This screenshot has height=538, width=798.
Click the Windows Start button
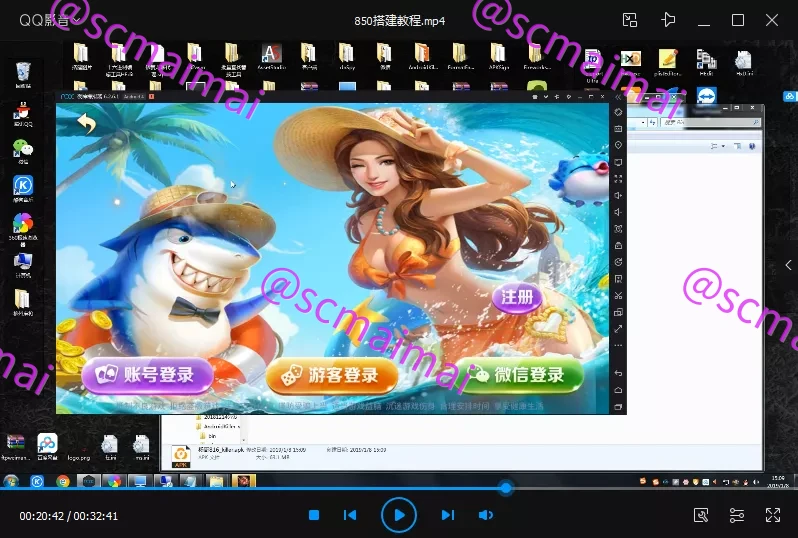11,480
